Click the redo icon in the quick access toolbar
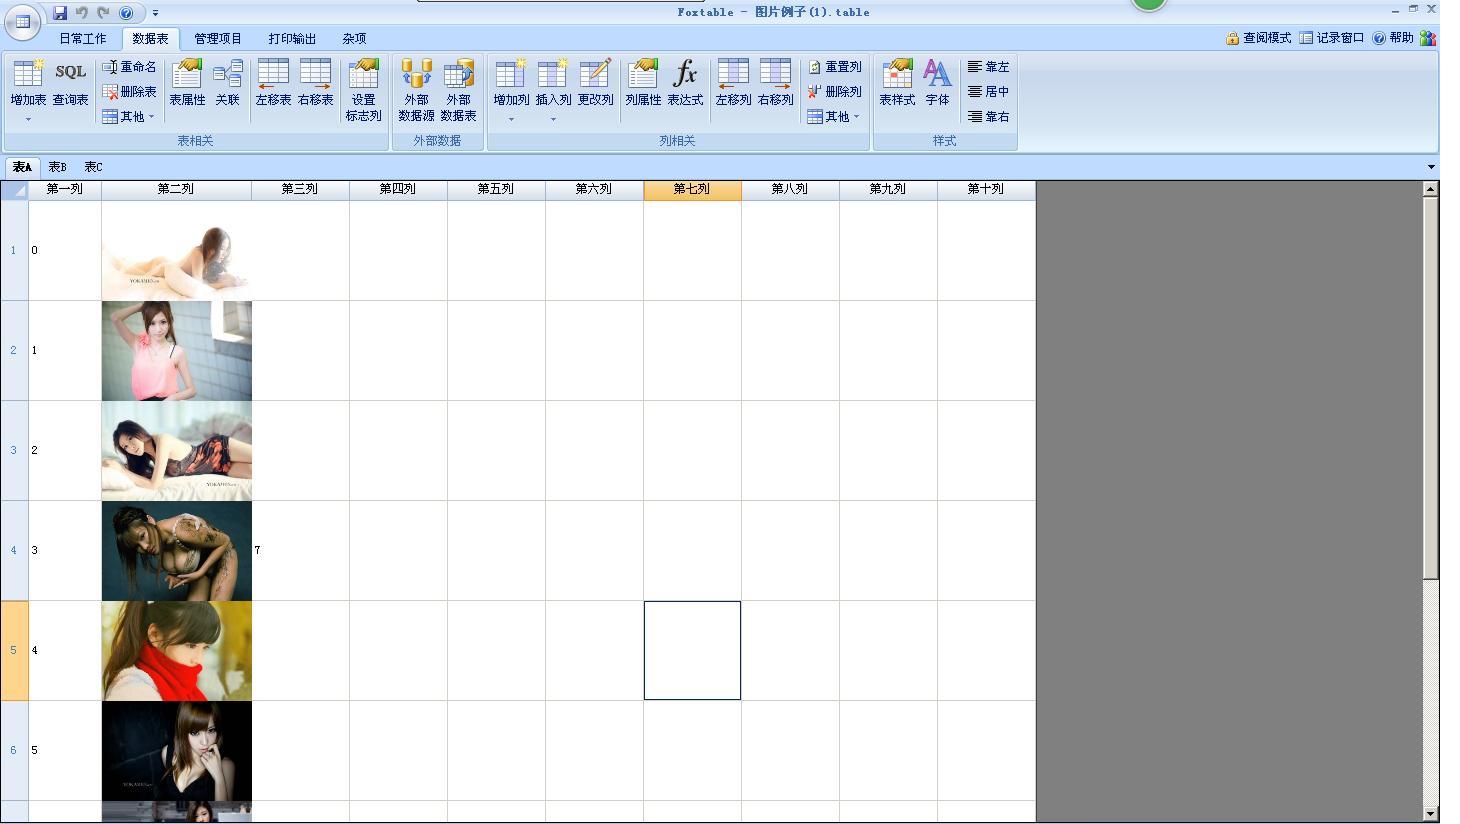1460x824 pixels. (x=103, y=13)
